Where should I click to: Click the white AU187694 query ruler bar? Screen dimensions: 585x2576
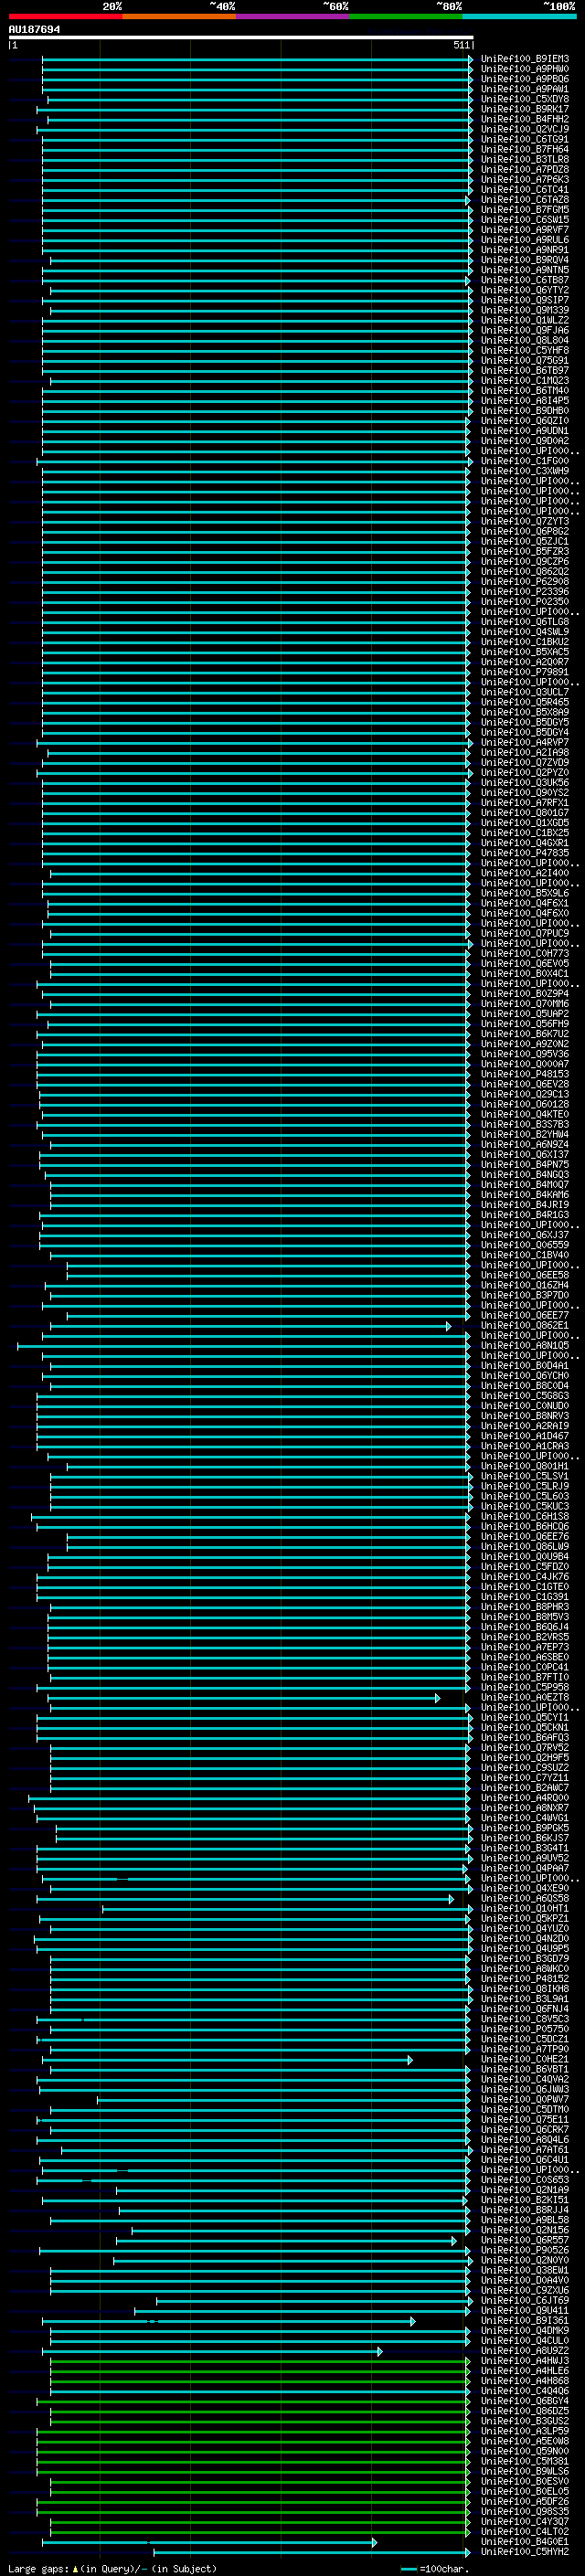[241, 37]
